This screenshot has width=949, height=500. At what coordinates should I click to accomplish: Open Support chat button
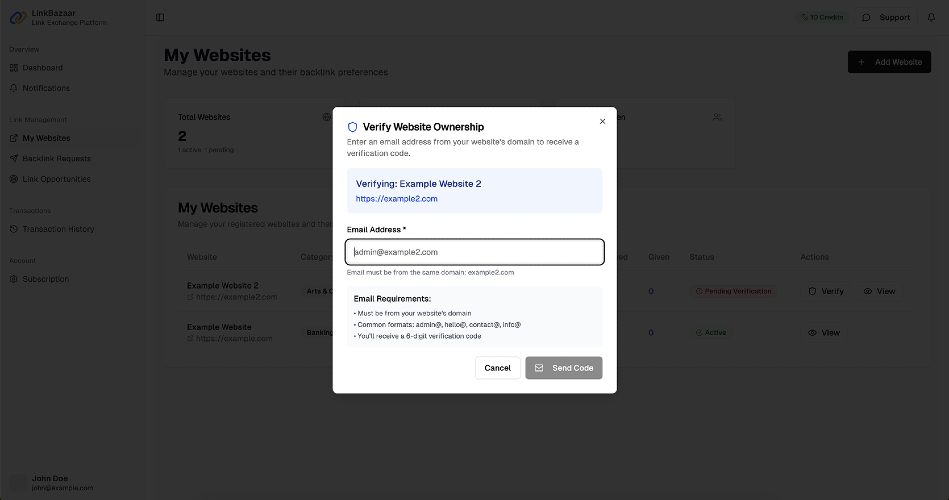tap(886, 18)
